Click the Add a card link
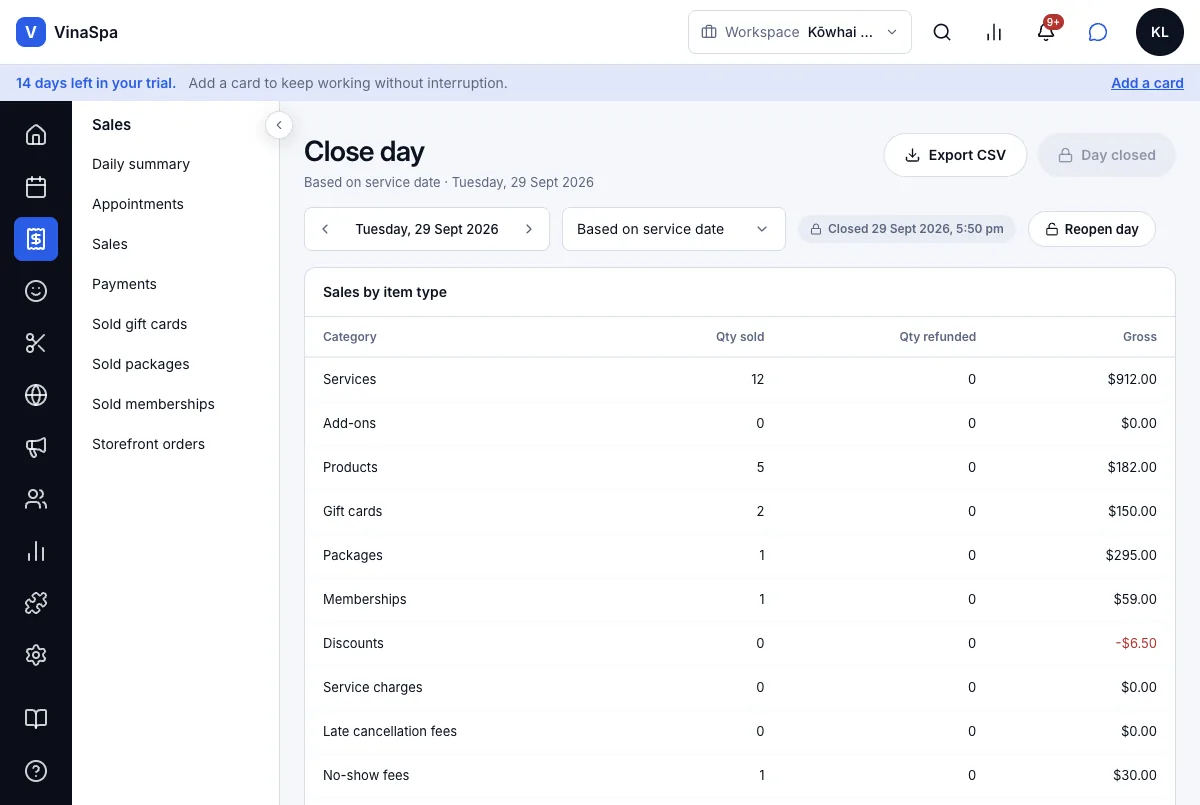 pos(1147,83)
